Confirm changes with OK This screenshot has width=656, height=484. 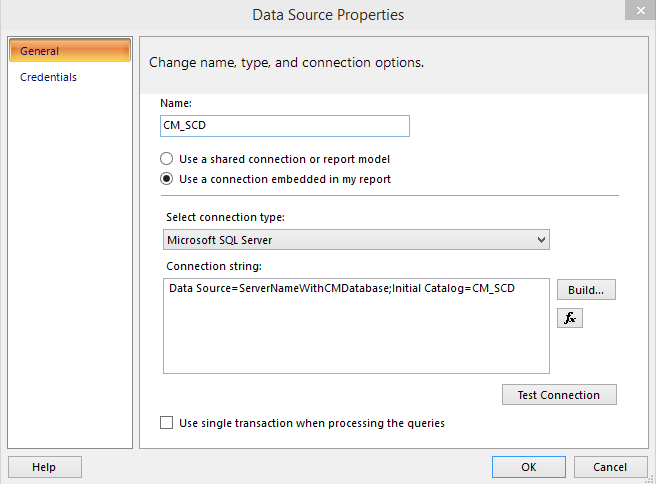(528, 467)
